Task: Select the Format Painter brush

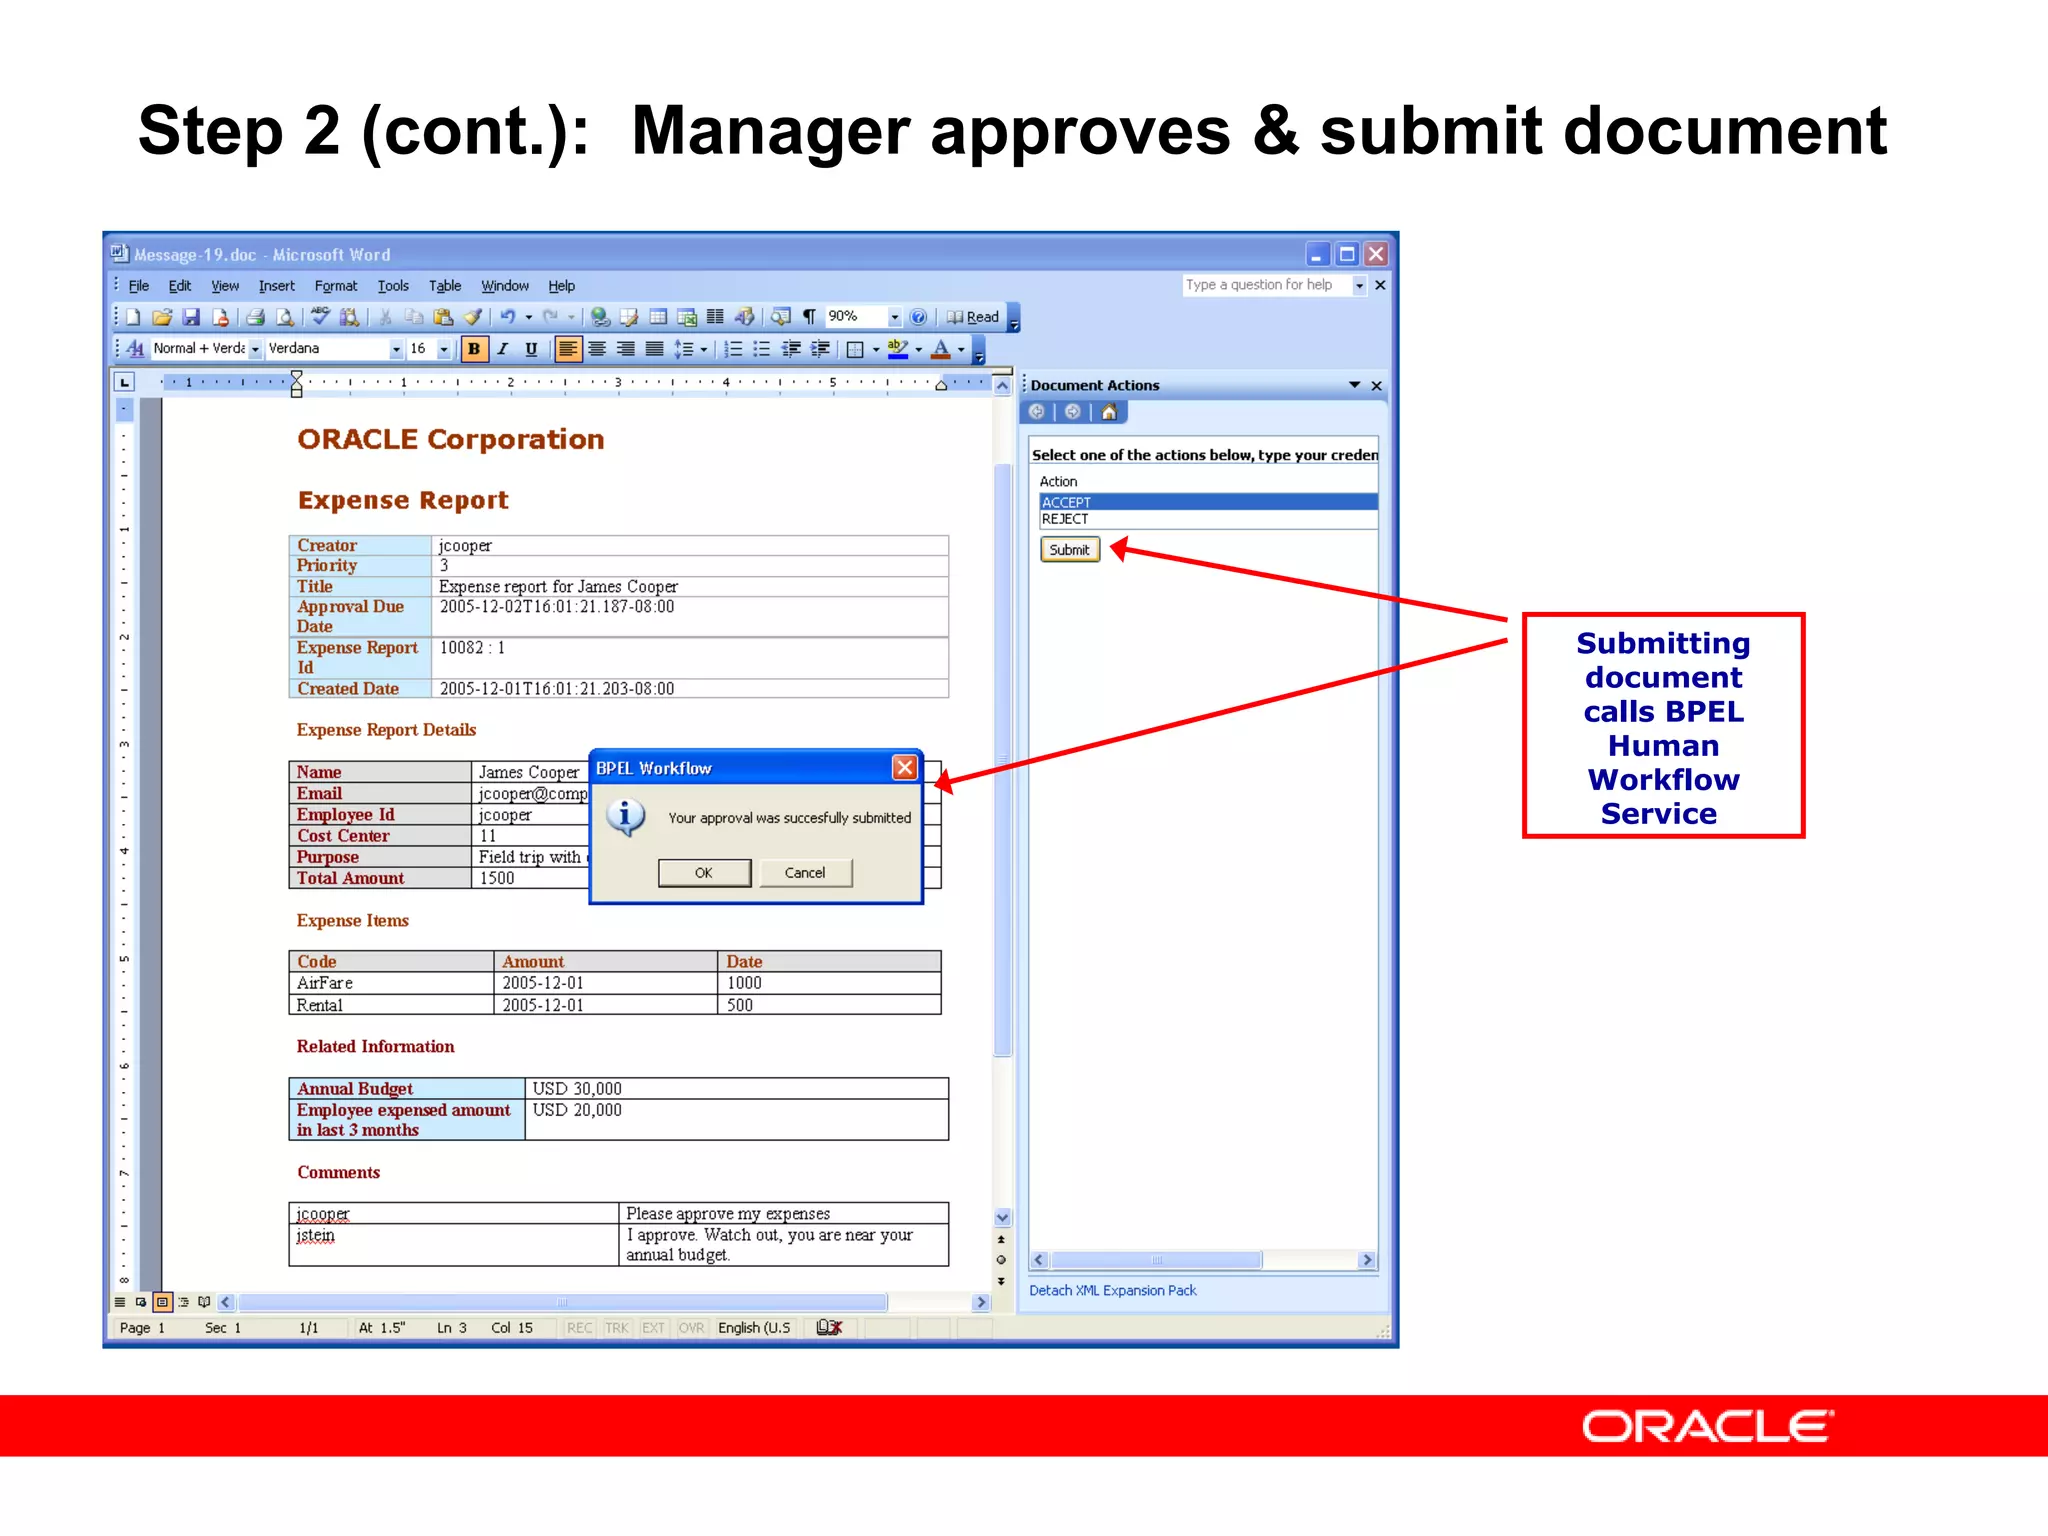Action: pyautogui.click(x=472, y=317)
